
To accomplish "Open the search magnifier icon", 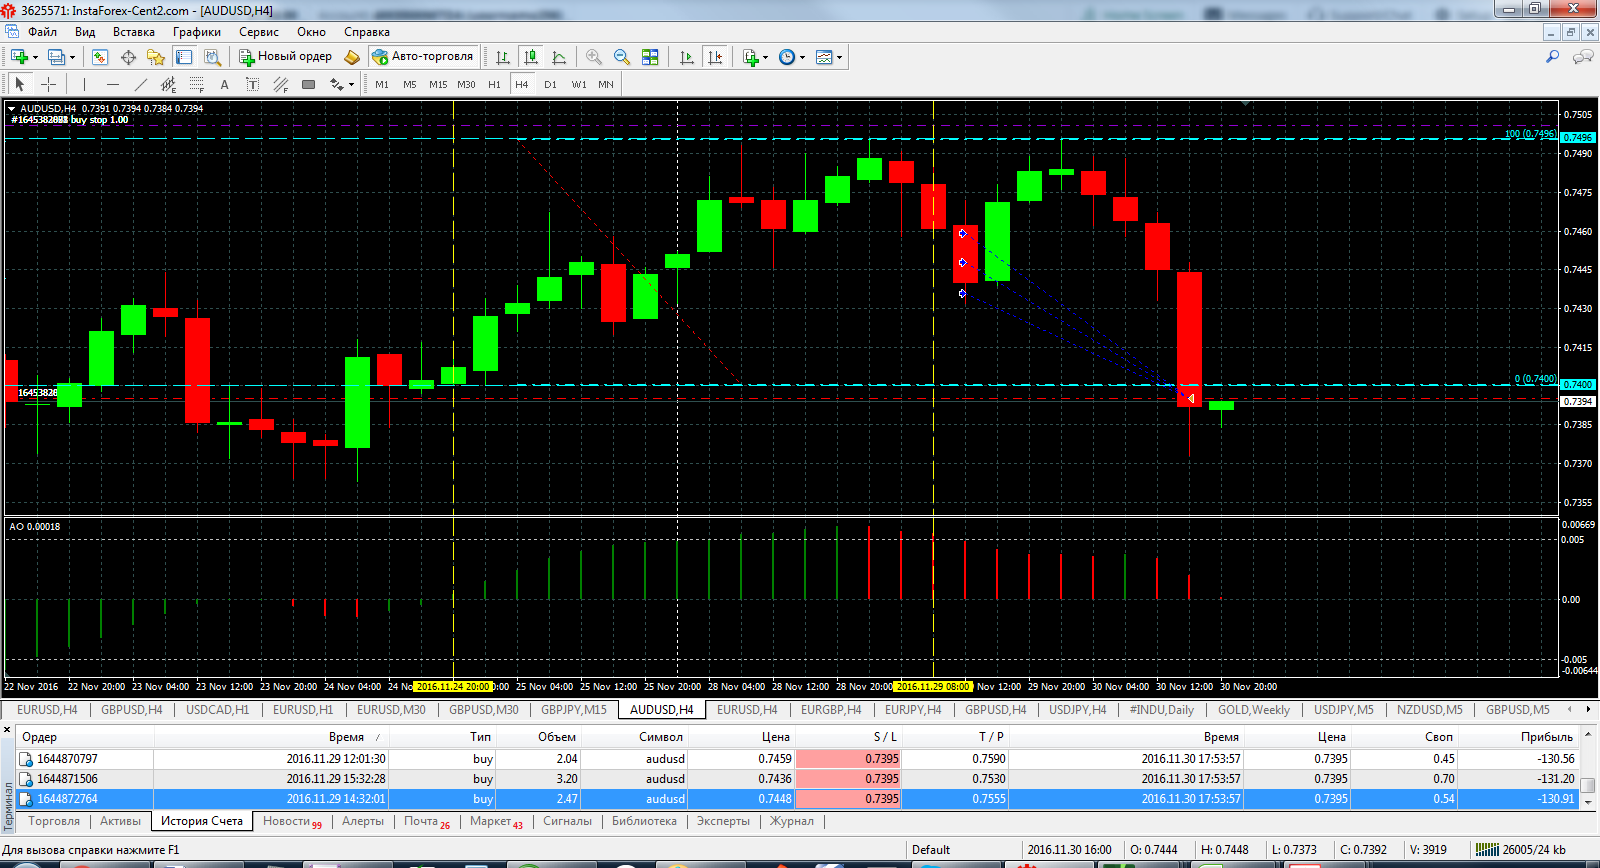I will (x=1552, y=57).
